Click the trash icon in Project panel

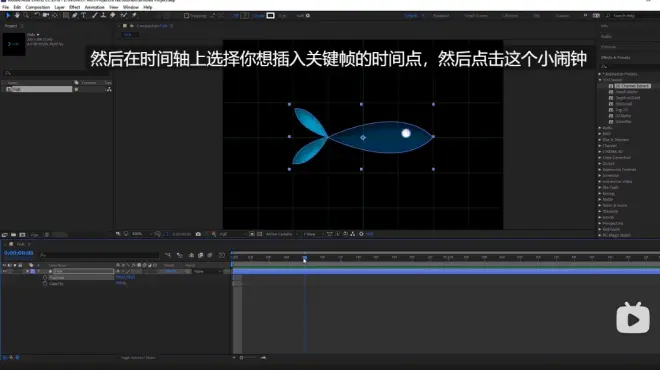pyautogui.click(x=47, y=235)
